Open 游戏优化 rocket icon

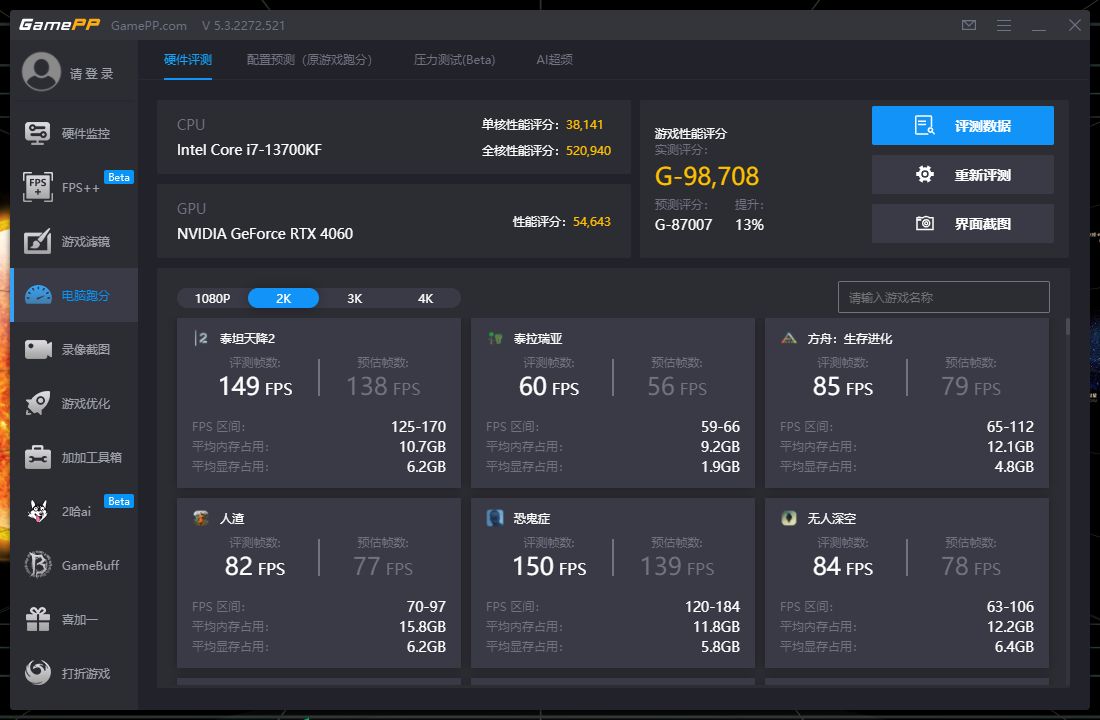[x=38, y=403]
